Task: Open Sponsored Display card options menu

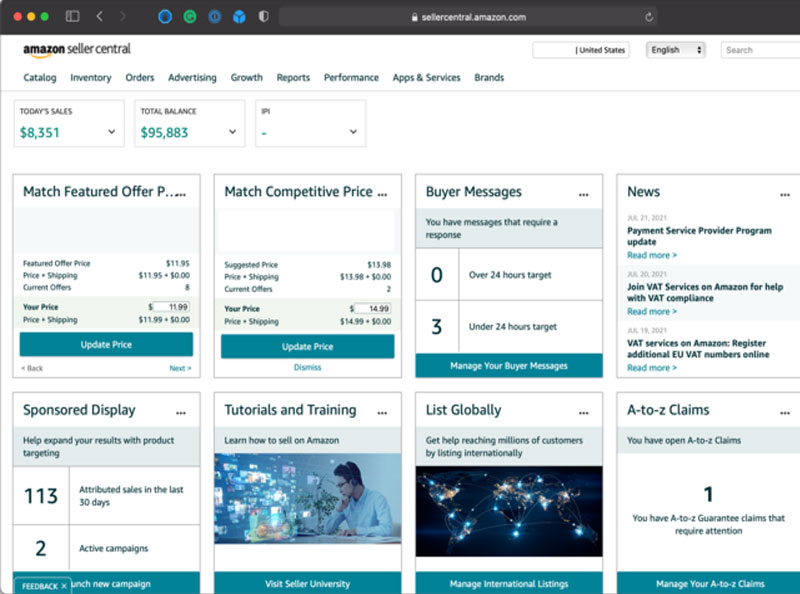Action: [181, 411]
